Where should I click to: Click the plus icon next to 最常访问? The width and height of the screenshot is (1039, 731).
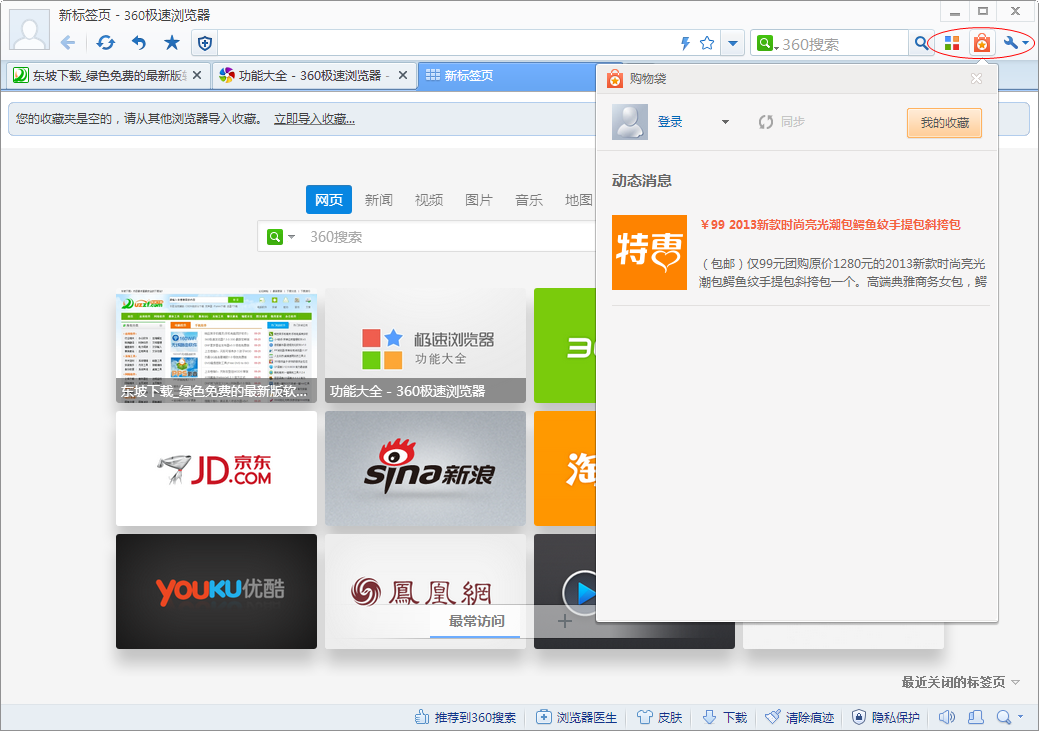pyautogui.click(x=565, y=621)
